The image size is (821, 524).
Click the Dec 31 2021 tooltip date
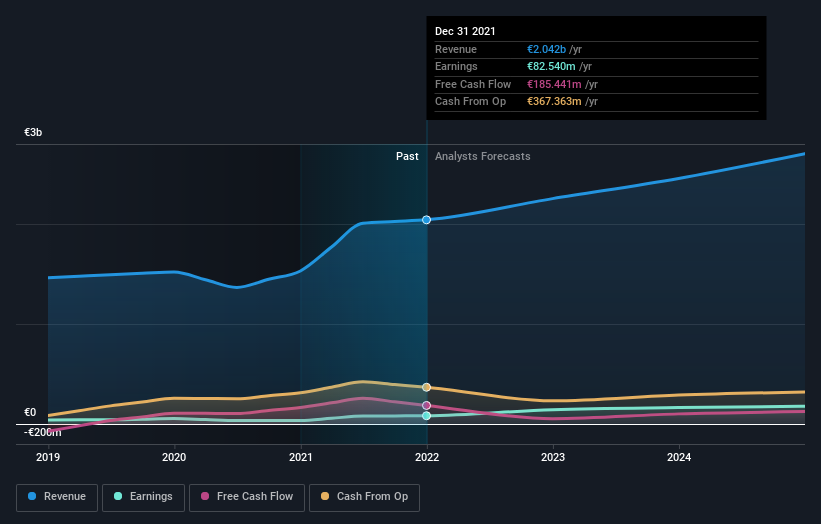coord(465,31)
